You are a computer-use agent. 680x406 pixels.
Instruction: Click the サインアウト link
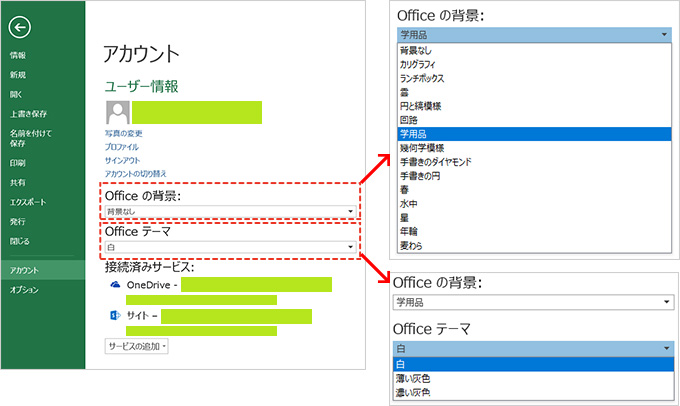pos(122,160)
